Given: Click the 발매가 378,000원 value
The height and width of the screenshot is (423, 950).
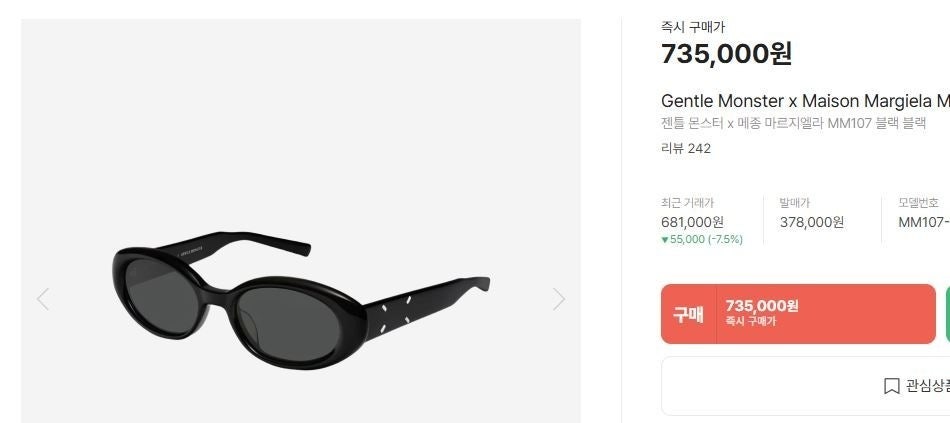Looking at the screenshot, I should pyautogui.click(x=812, y=222).
